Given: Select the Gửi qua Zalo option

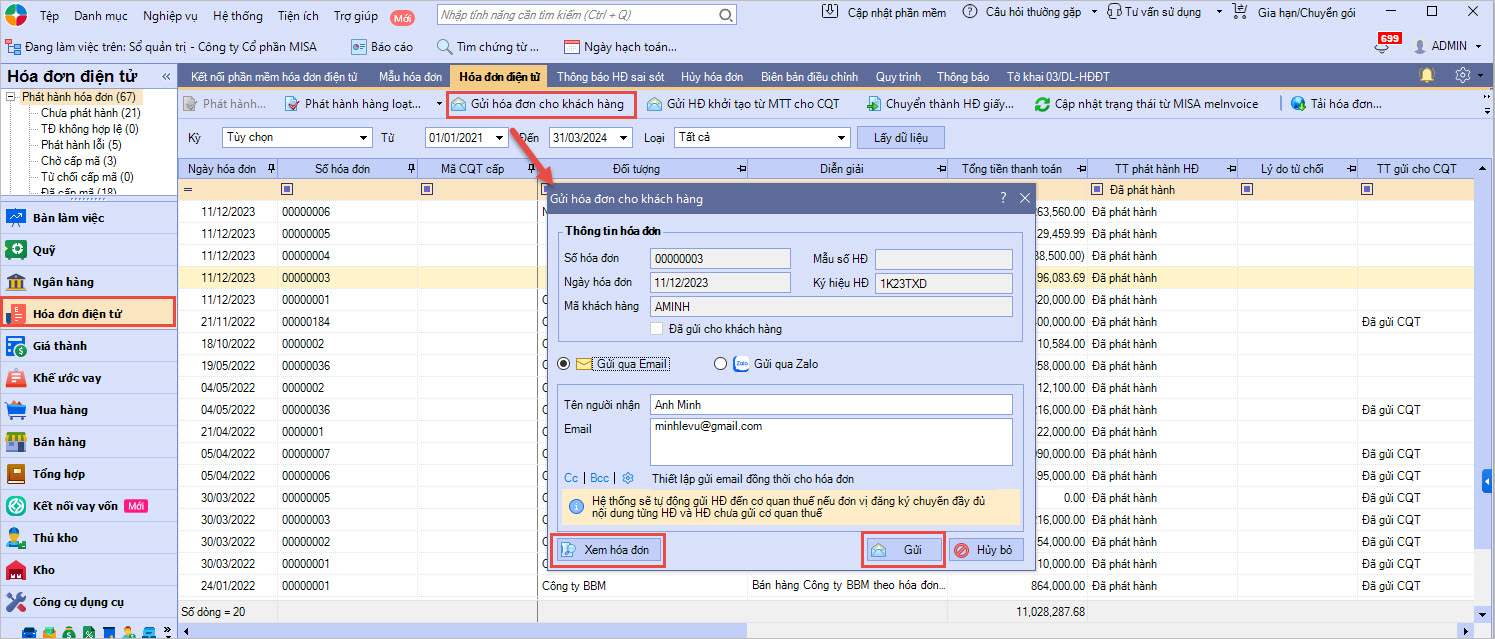Looking at the screenshot, I should [x=720, y=364].
